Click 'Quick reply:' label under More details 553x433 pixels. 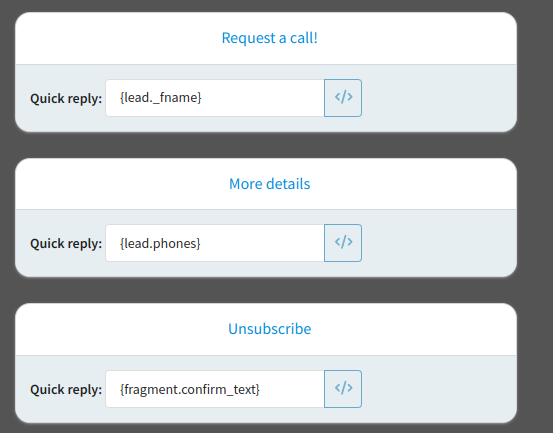click(x=66, y=244)
